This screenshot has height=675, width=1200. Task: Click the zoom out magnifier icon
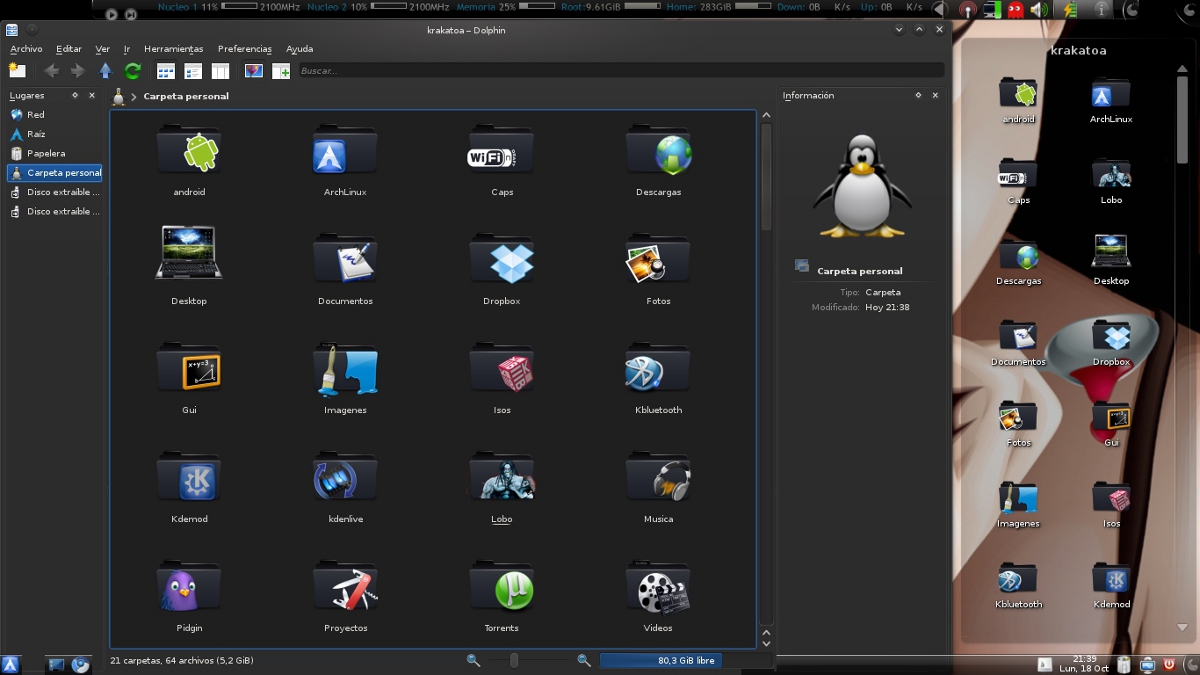pos(474,660)
